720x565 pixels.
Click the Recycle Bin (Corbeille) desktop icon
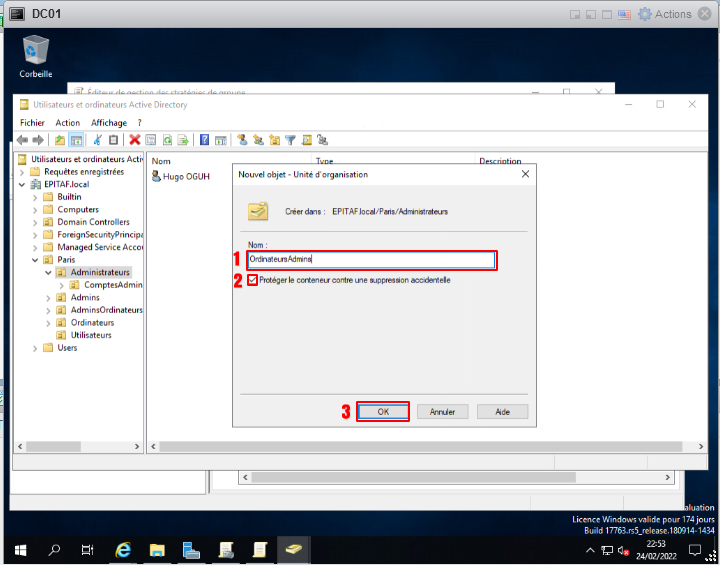[36, 56]
